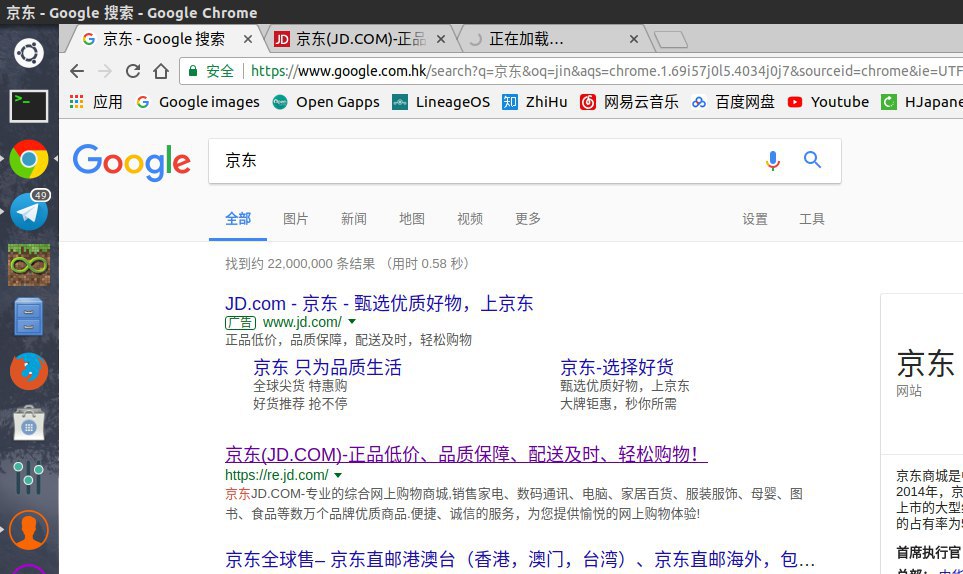This screenshot has height=574, width=963.
Task: Click the blue magnifier search button
Action: 812,160
